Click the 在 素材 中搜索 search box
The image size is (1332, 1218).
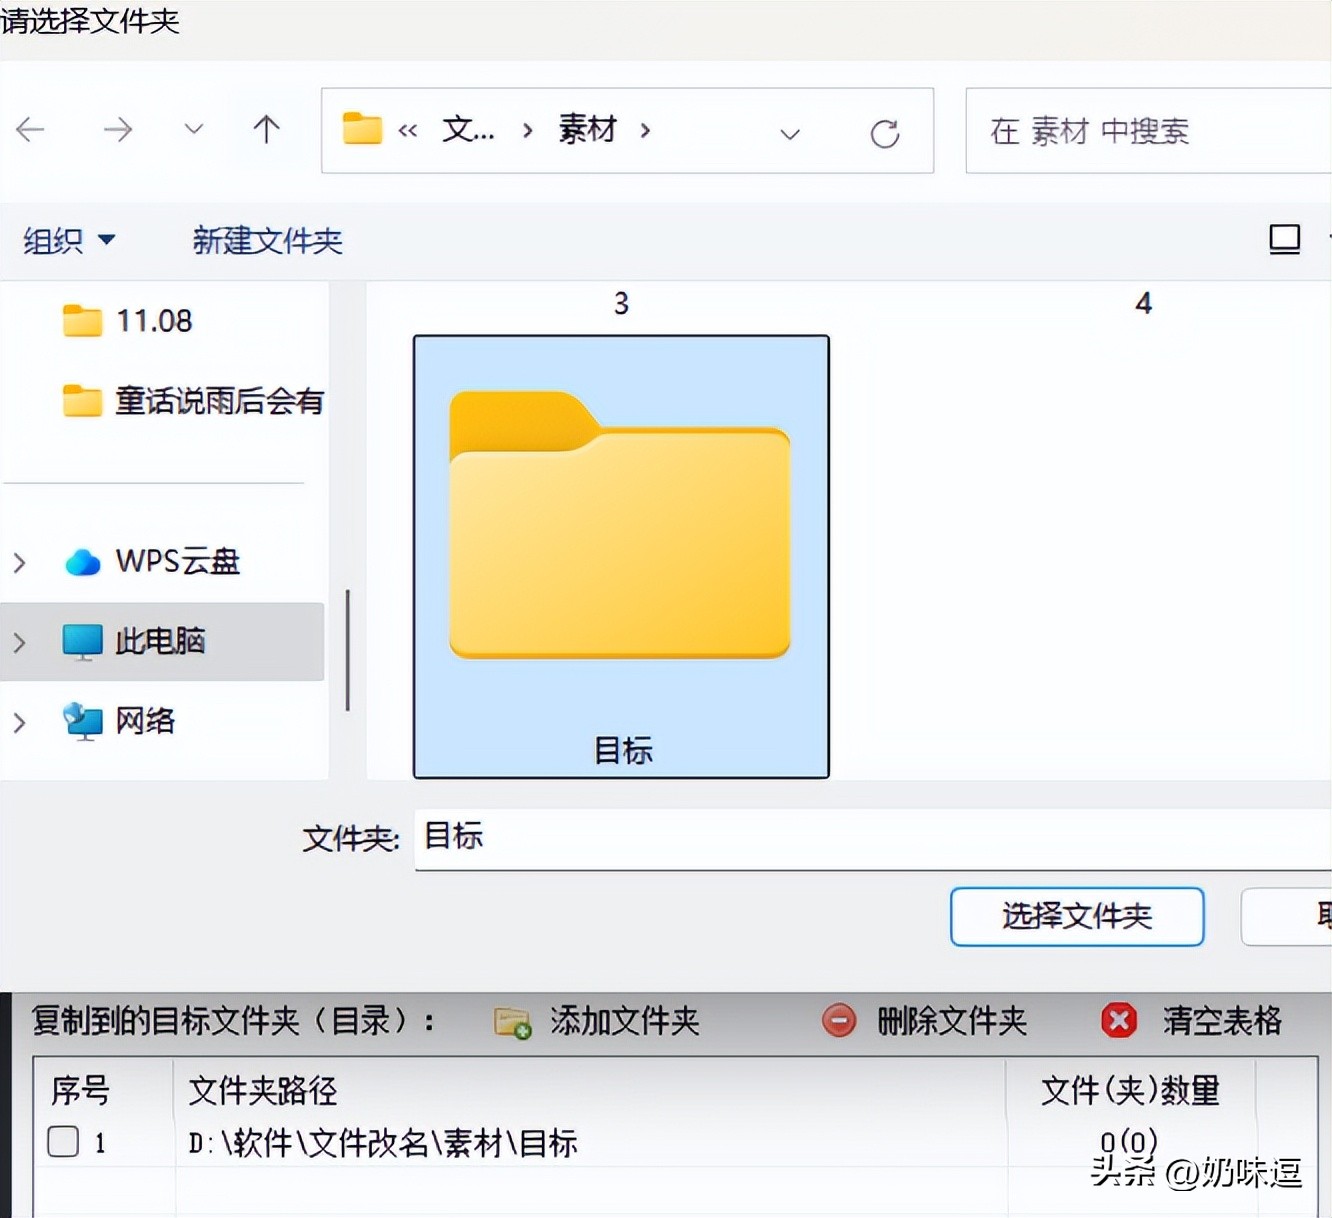[1148, 131]
